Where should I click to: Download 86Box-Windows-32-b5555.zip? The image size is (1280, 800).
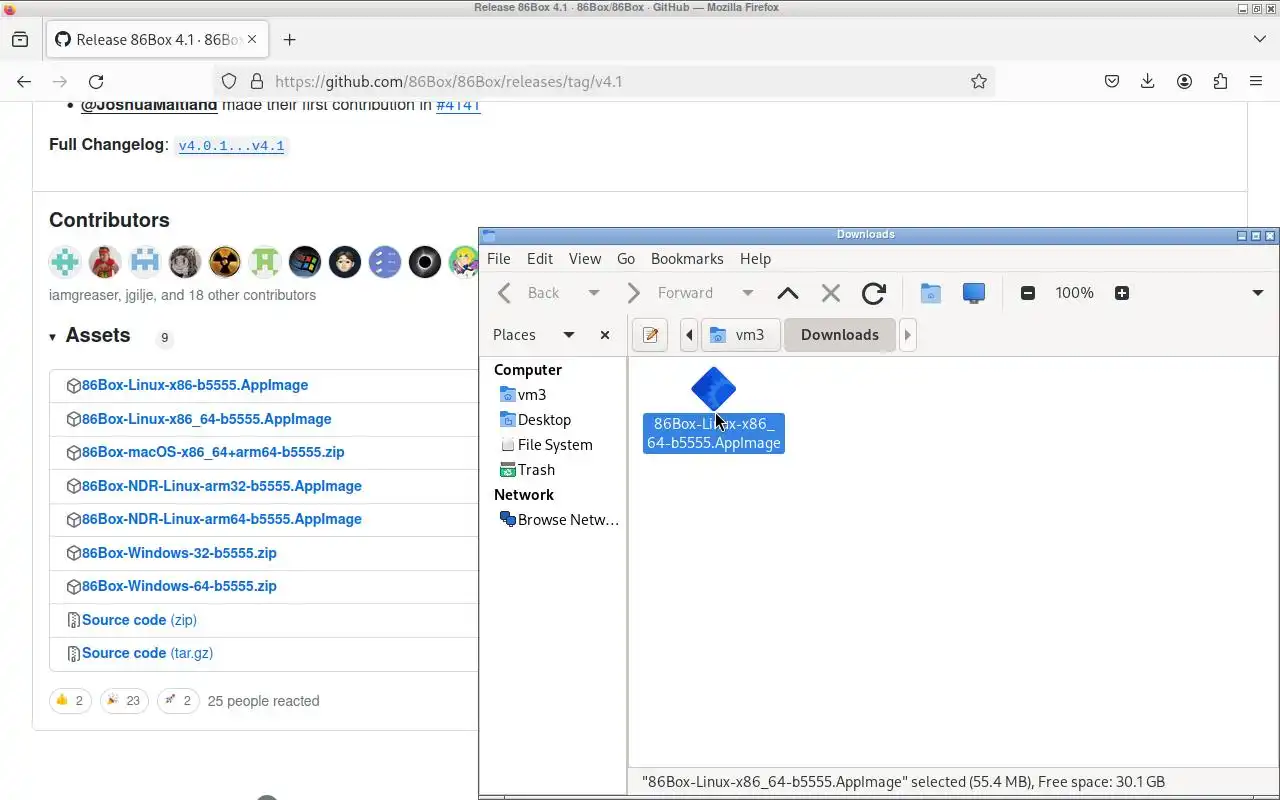point(179,553)
